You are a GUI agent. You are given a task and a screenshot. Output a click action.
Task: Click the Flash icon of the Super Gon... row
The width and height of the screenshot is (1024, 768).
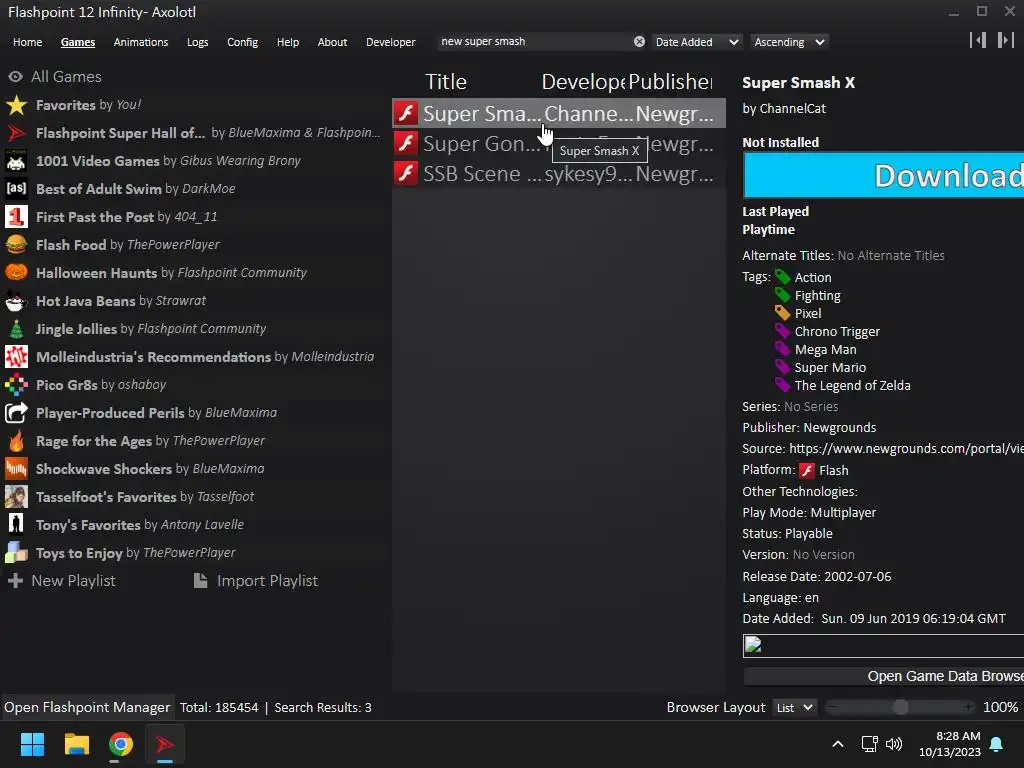pos(406,143)
